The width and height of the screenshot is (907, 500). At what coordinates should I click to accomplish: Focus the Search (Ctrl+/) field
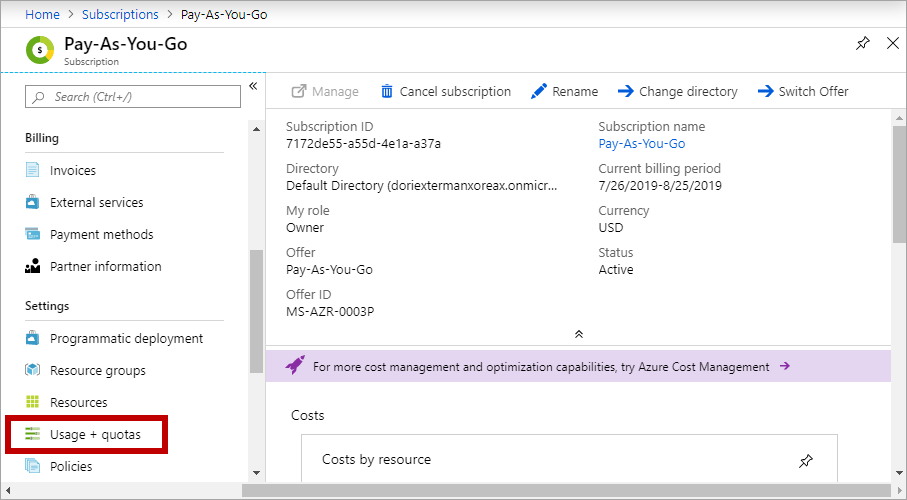pyautogui.click(x=133, y=97)
